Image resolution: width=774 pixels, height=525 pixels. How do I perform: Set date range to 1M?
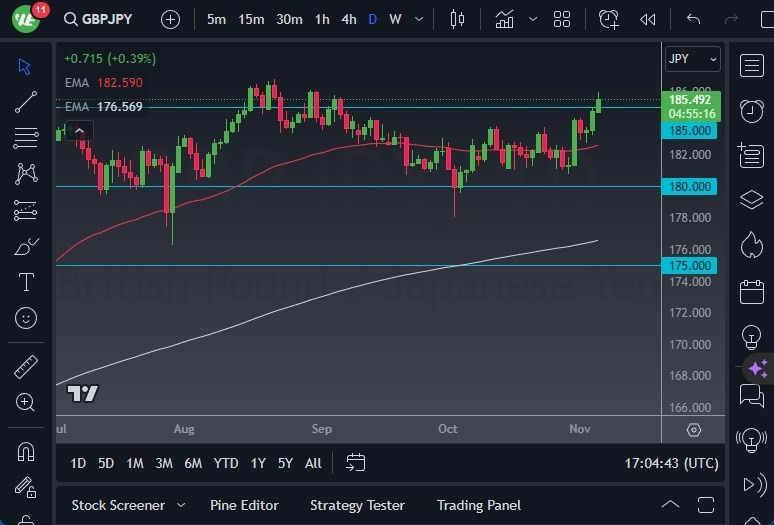(135, 463)
